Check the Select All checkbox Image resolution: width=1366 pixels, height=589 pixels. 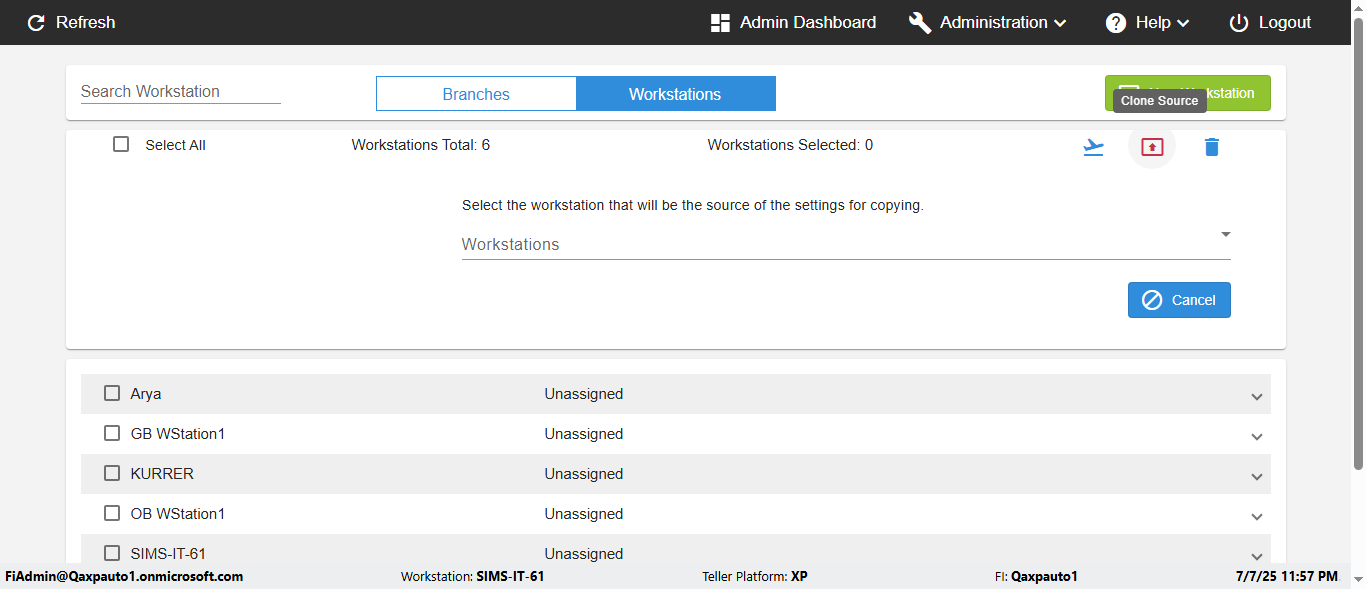pos(121,144)
